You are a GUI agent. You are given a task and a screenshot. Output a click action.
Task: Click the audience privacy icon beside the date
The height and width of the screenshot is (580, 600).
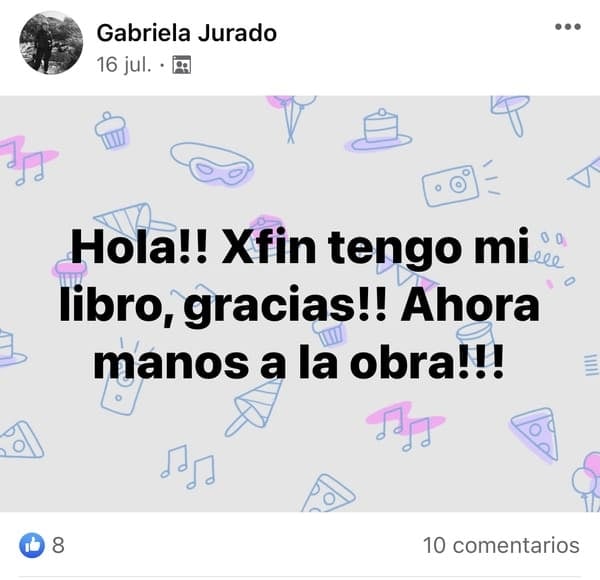[x=182, y=64]
